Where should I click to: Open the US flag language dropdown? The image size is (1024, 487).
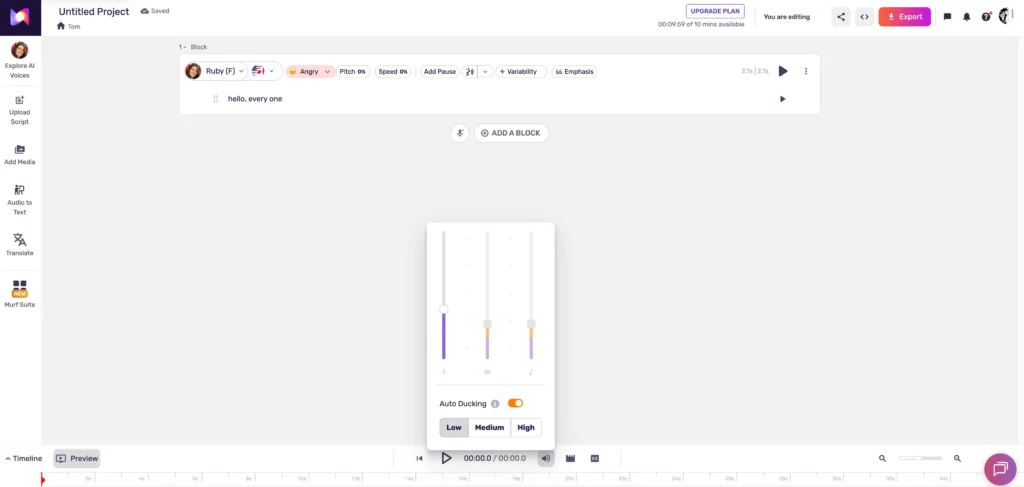pyautogui.click(x=263, y=71)
